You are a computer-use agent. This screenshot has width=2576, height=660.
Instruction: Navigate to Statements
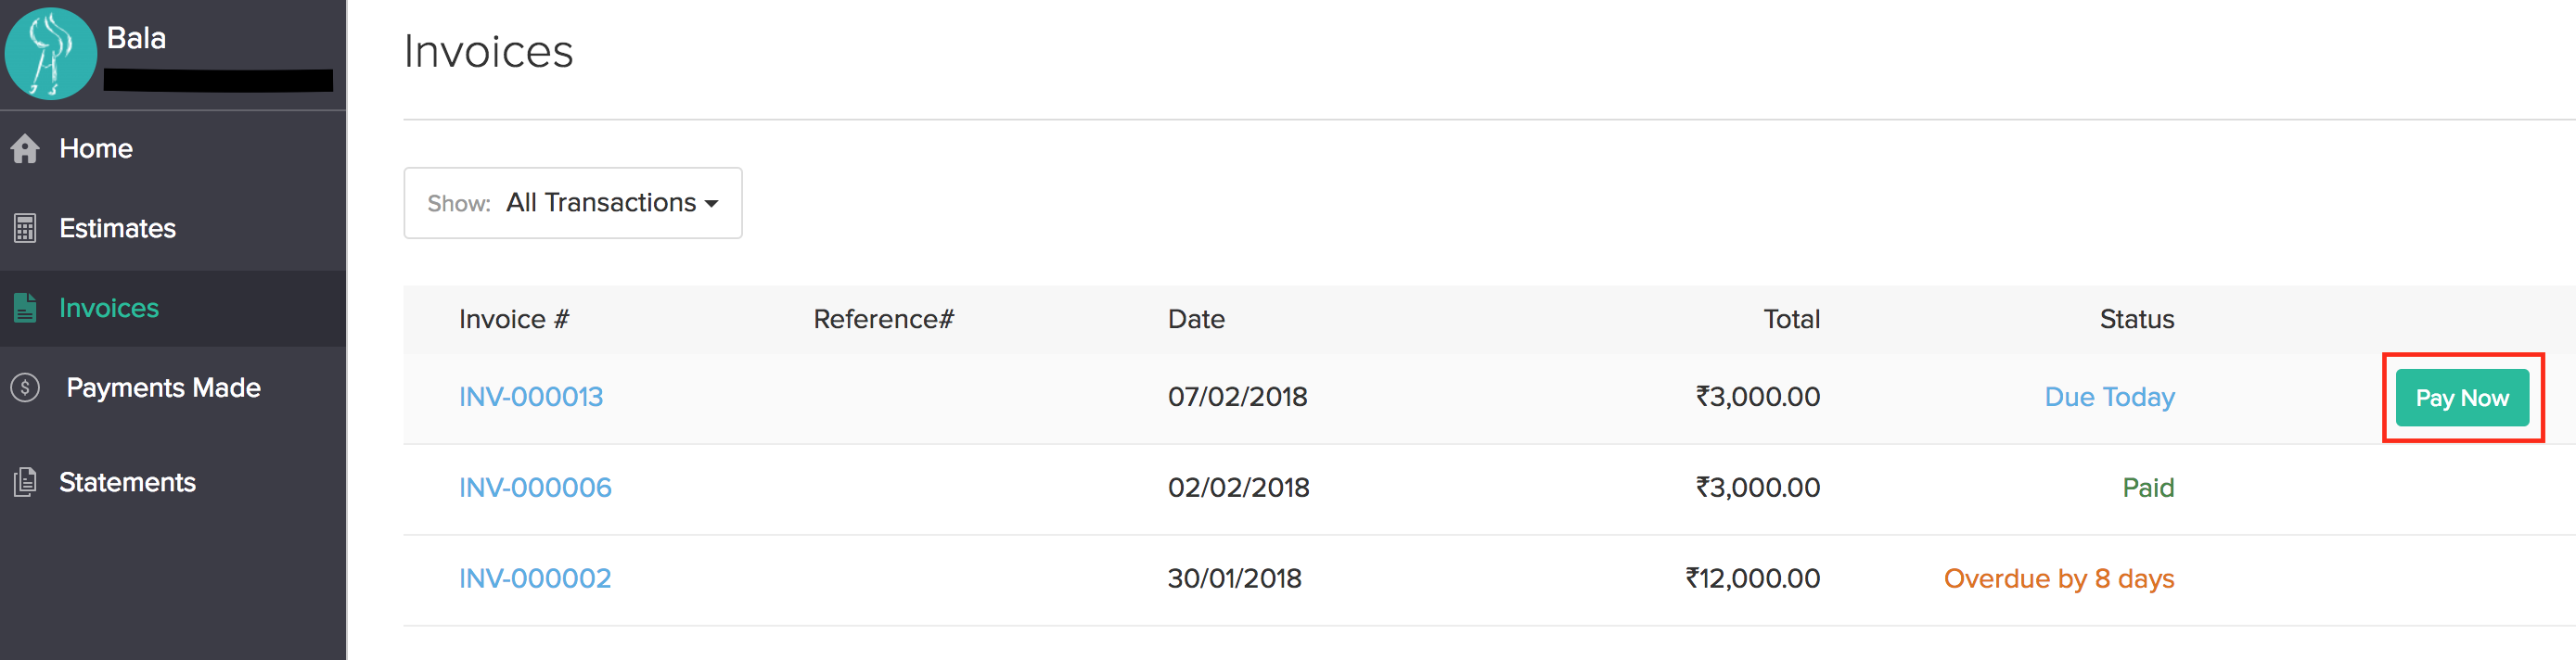point(127,483)
